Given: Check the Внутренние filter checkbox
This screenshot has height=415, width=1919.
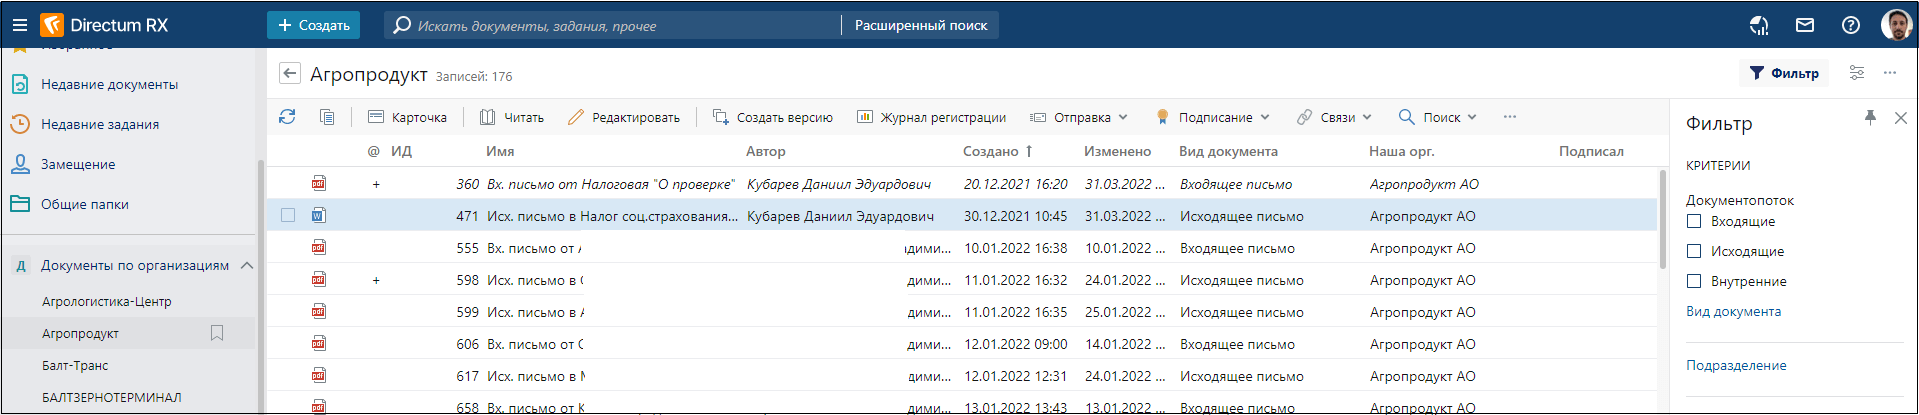Looking at the screenshot, I should (1694, 281).
